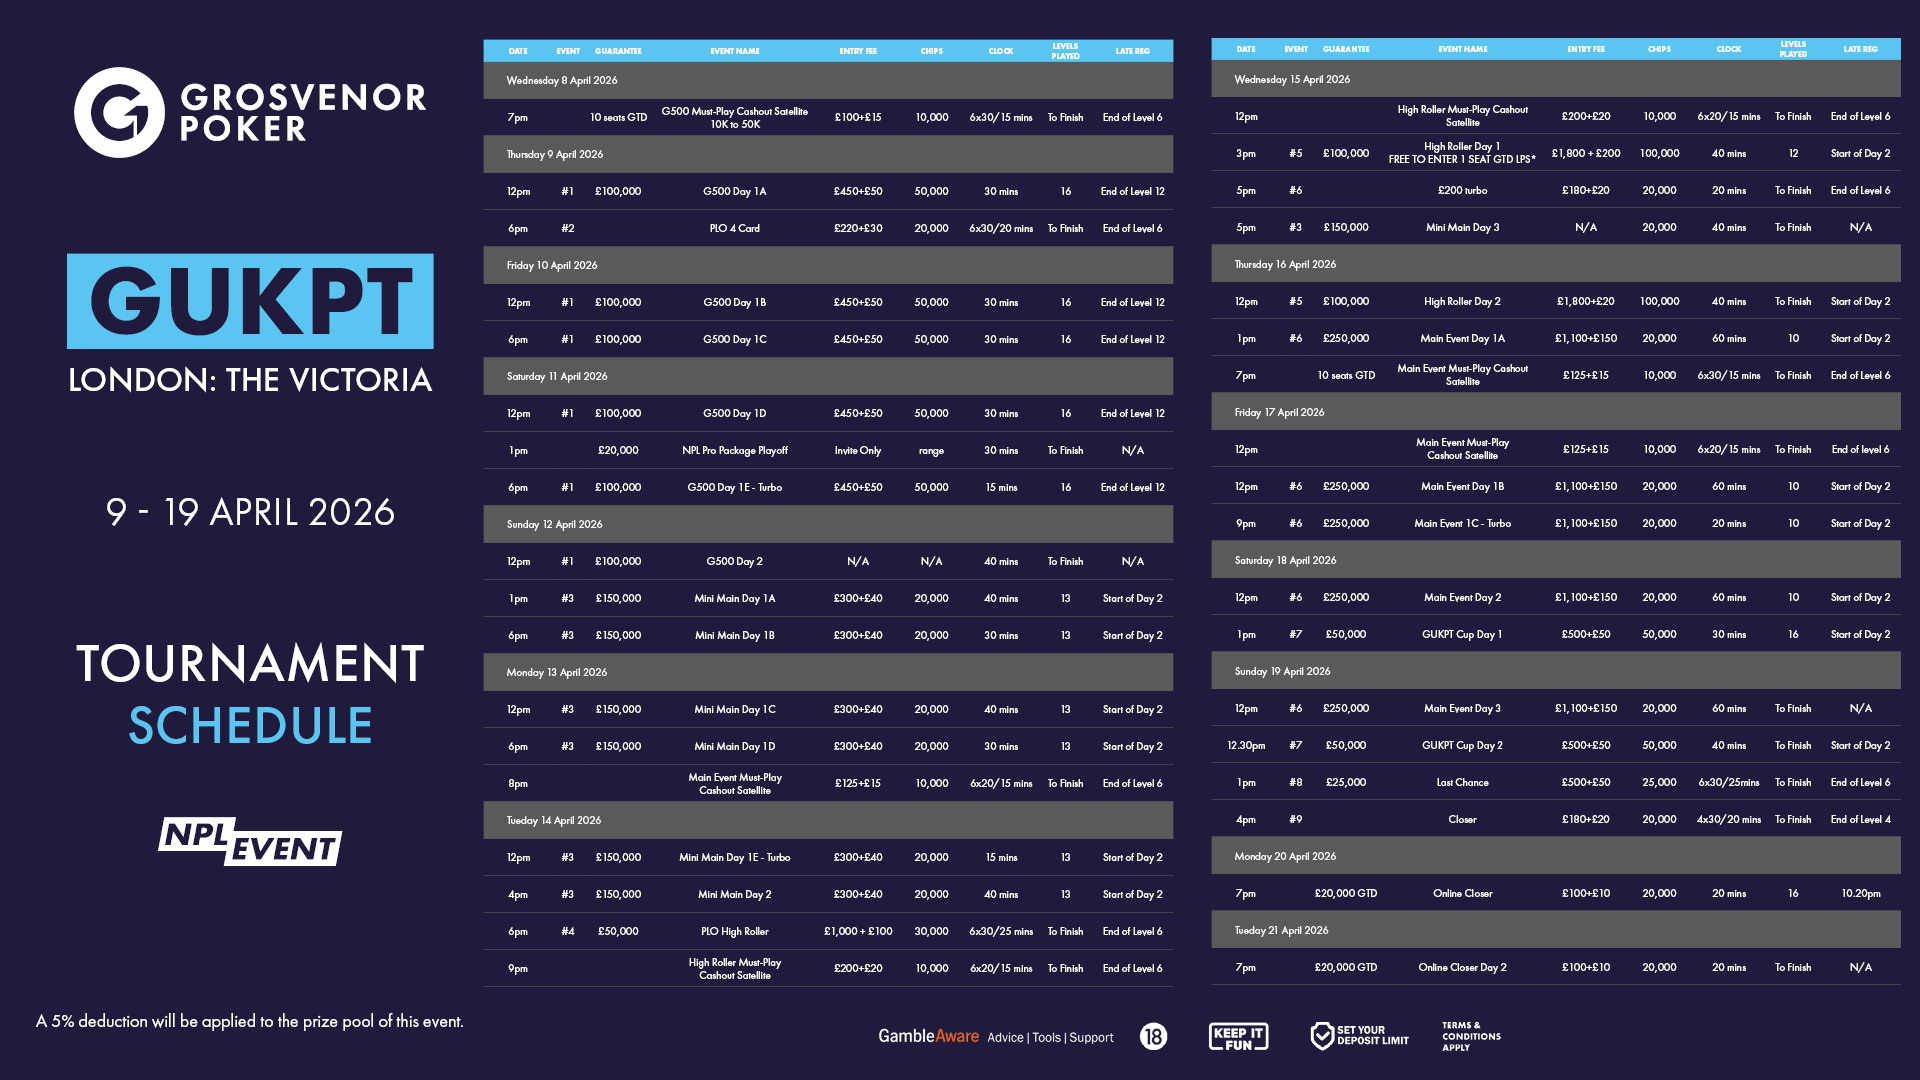Open the GambleAware Advice link
The width and height of the screenshot is (1920, 1080).
[x=1005, y=1038]
